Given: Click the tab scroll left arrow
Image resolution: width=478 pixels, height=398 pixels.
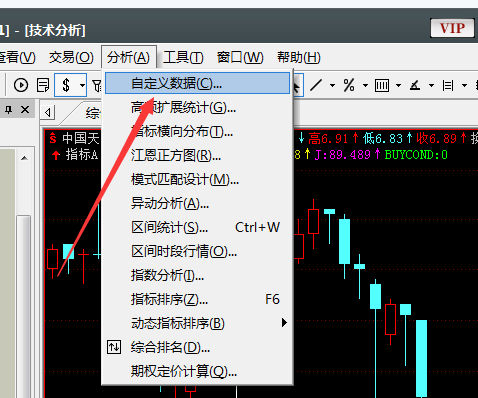Looking at the screenshot, I should tap(48, 113).
